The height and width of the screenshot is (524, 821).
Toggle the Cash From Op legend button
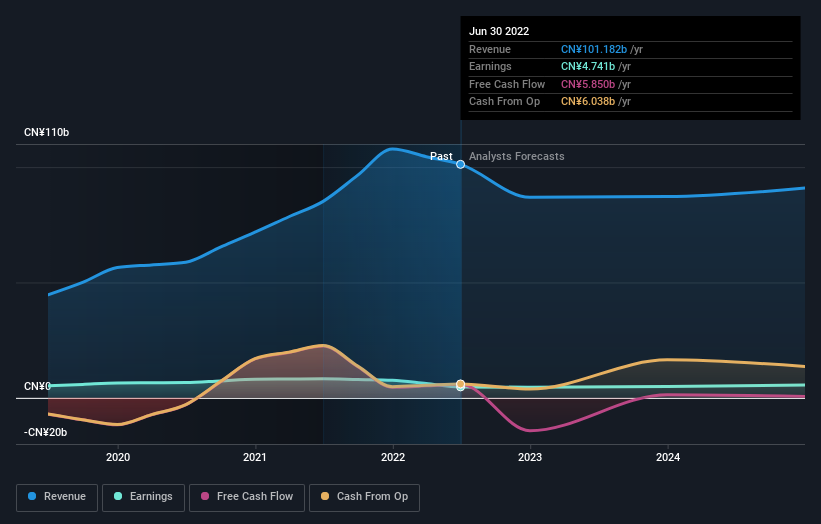tap(364, 497)
